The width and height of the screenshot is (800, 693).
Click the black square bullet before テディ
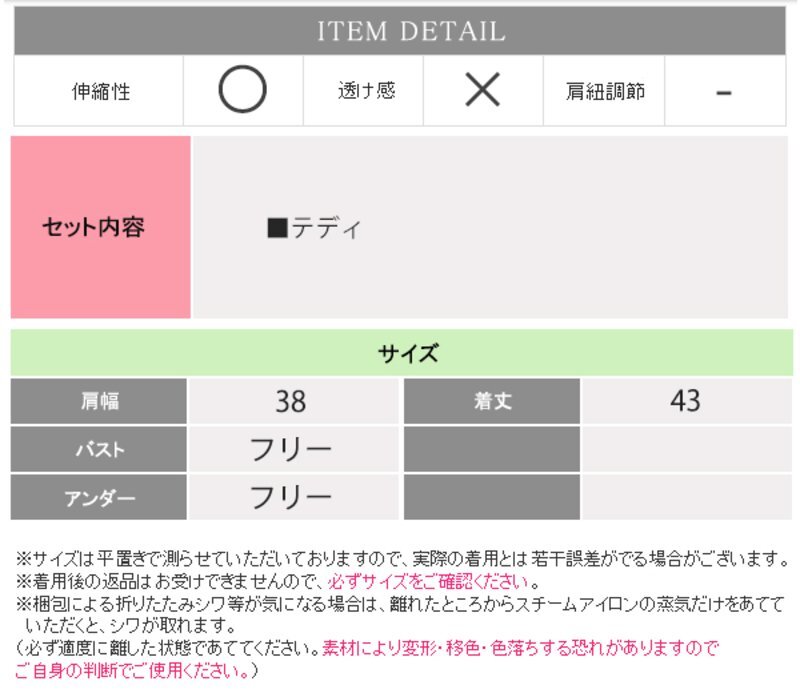pyautogui.click(x=277, y=228)
